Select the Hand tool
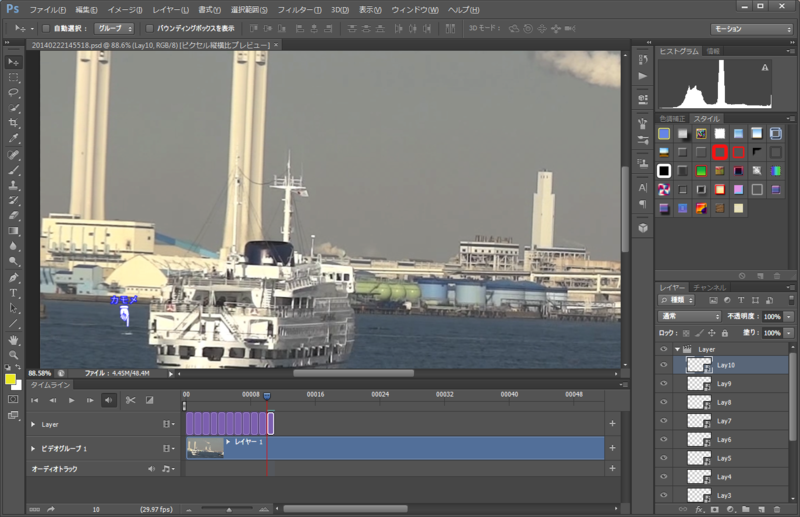This screenshot has height=517, width=800. (x=13, y=340)
